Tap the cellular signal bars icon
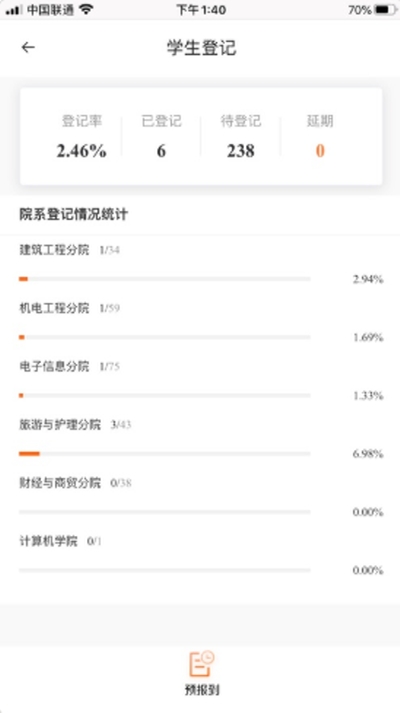This screenshot has height=713, width=400. tap(14, 10)
